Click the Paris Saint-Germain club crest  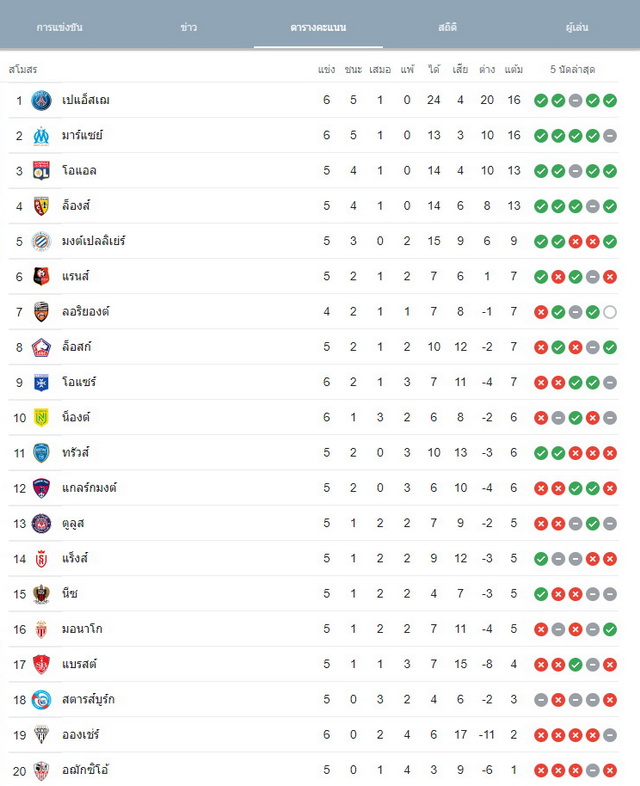tap(41, 100)
